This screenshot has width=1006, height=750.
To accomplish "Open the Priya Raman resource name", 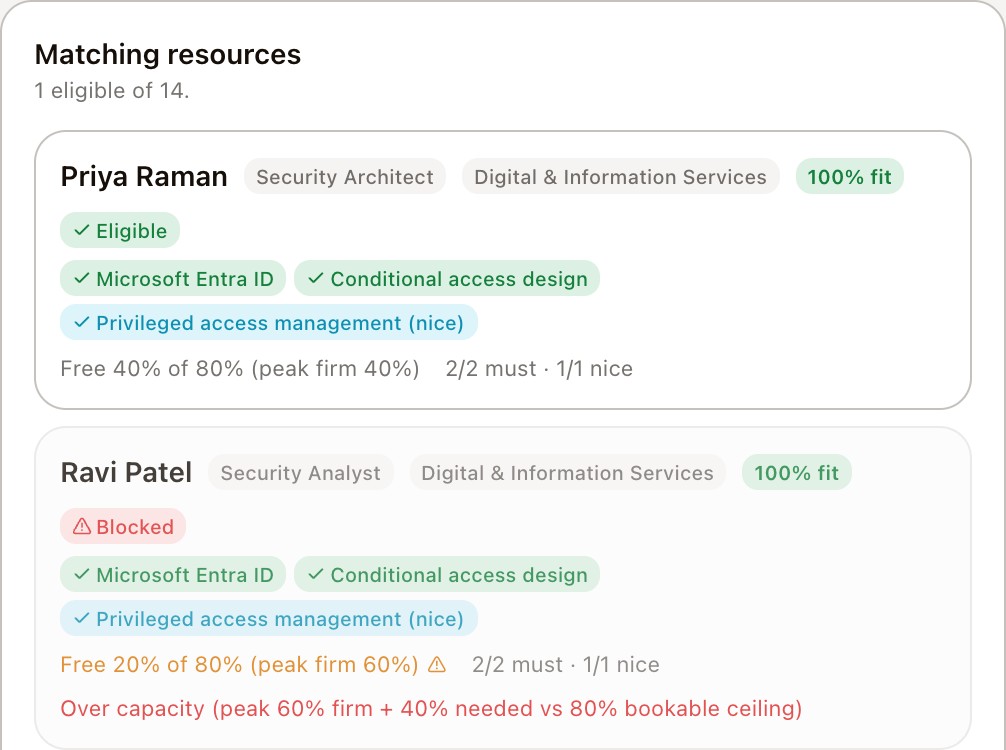I will [x=144, y=176].
